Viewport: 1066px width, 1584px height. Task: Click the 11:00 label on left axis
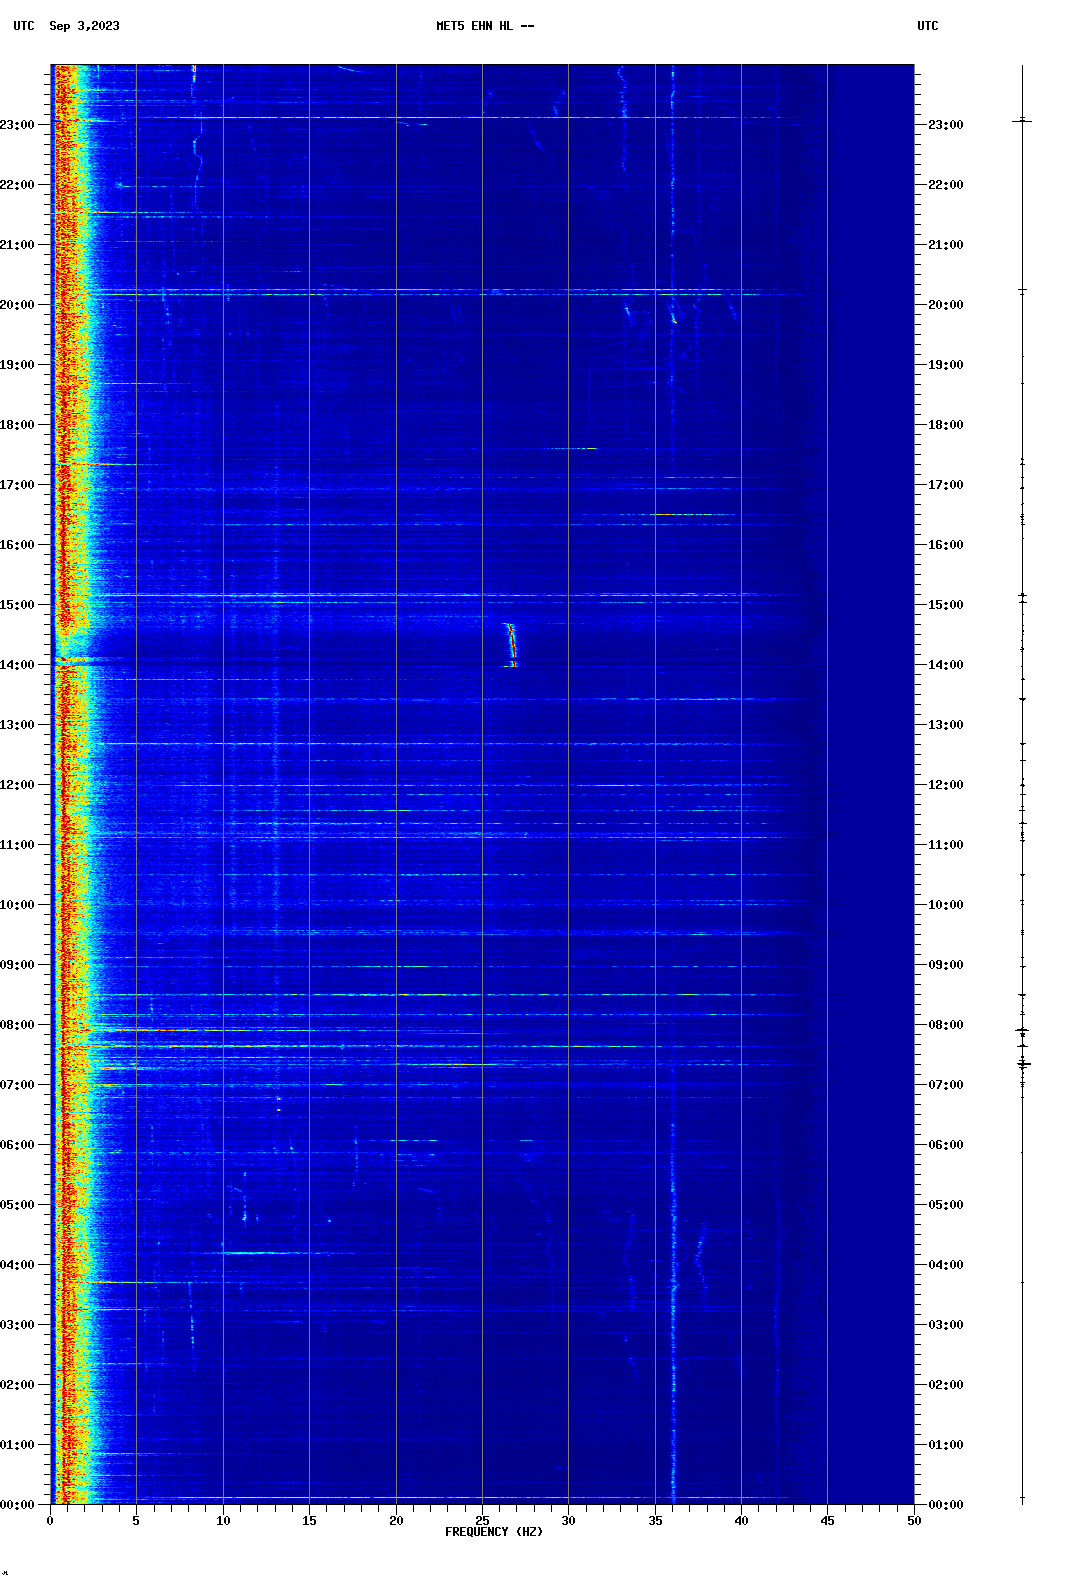(18, 845)
